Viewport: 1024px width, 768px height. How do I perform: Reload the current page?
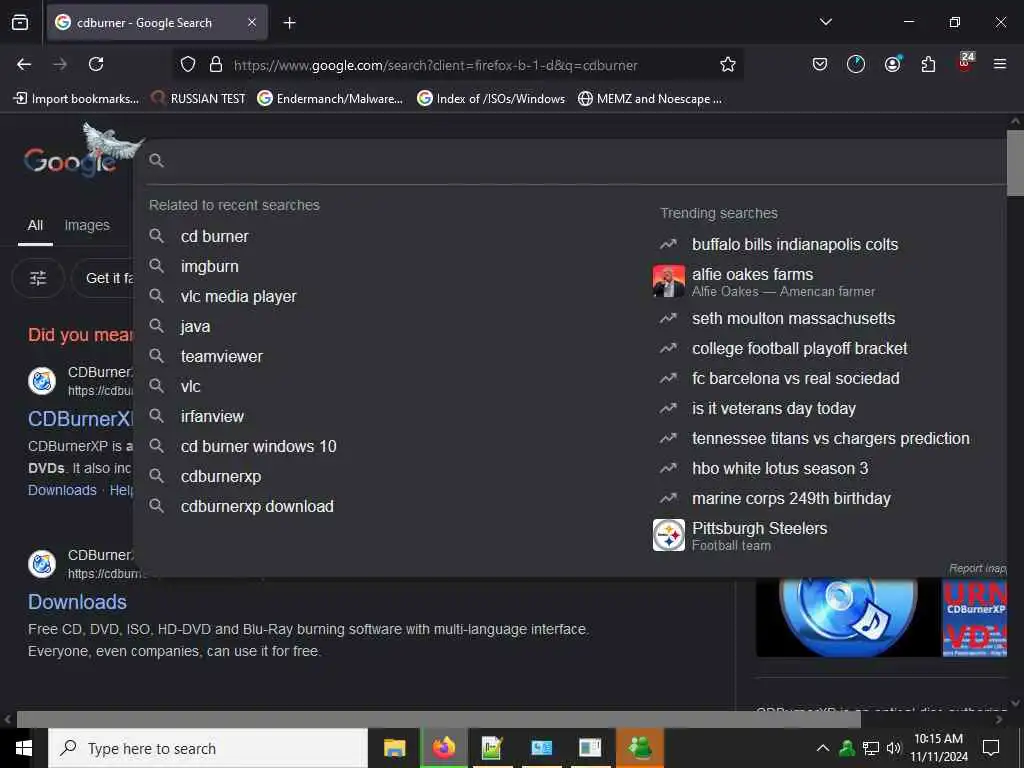pyautogui.click(x=96, y=64)
